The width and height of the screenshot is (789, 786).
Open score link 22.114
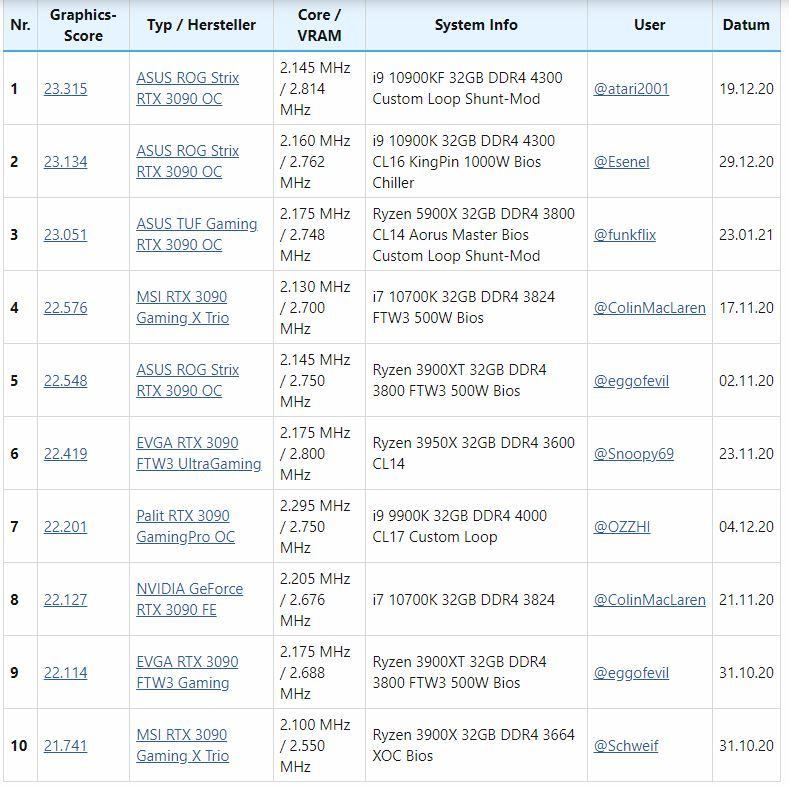click(x=65, y=673)
